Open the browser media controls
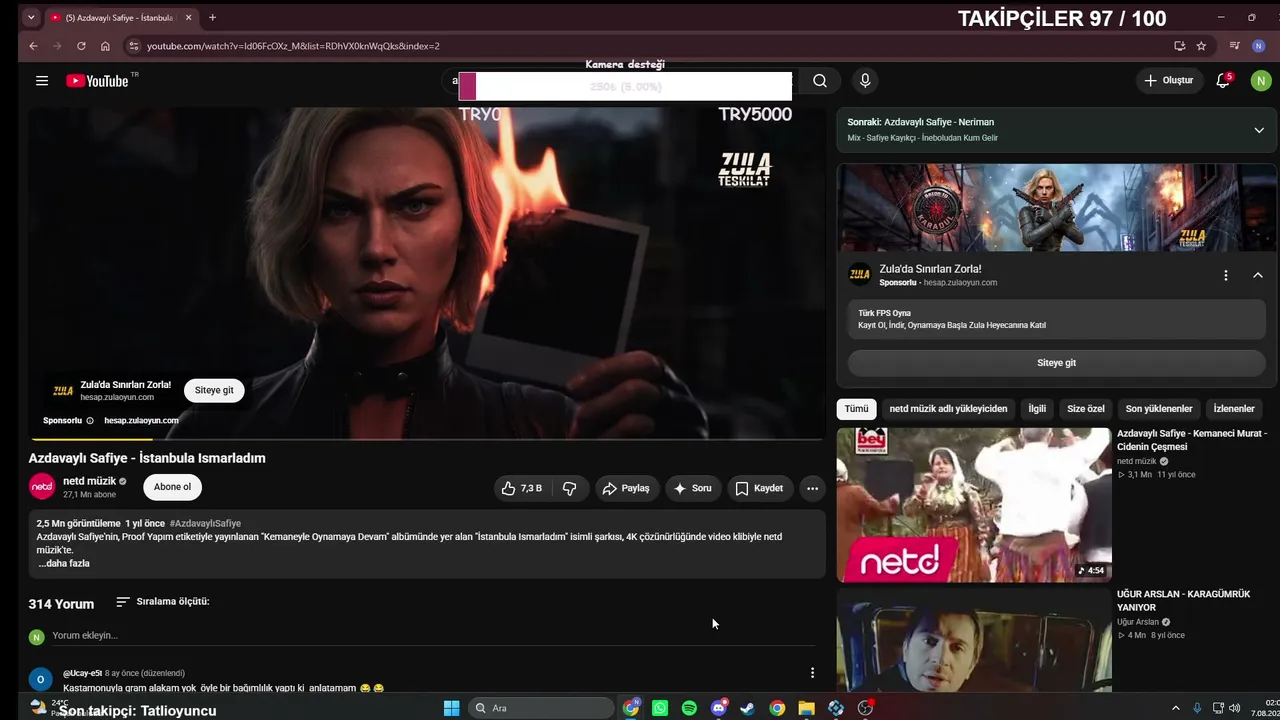The width and height of the screenshot is (1280, 720). pos(1235,46)
